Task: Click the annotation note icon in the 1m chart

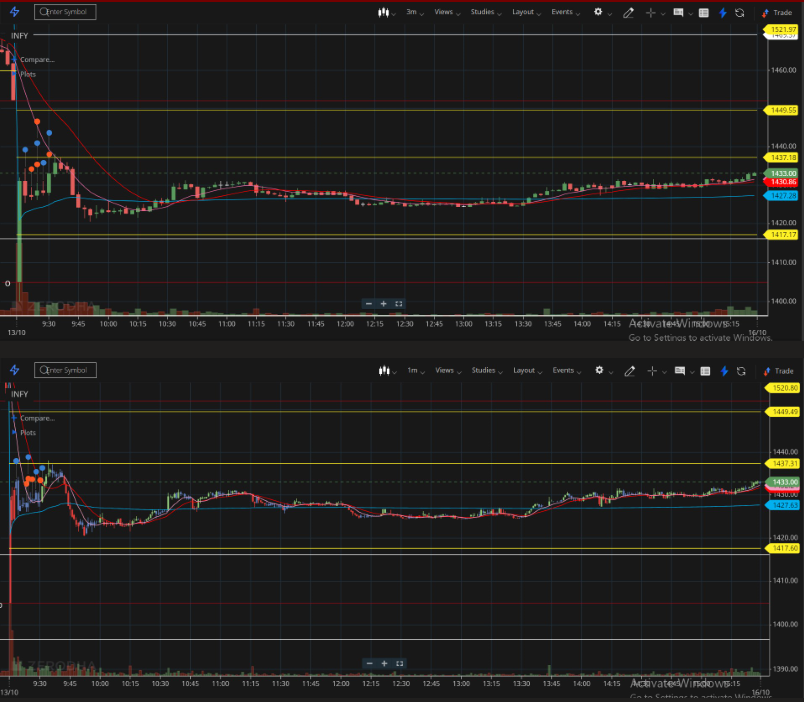Action: point(680,370)
